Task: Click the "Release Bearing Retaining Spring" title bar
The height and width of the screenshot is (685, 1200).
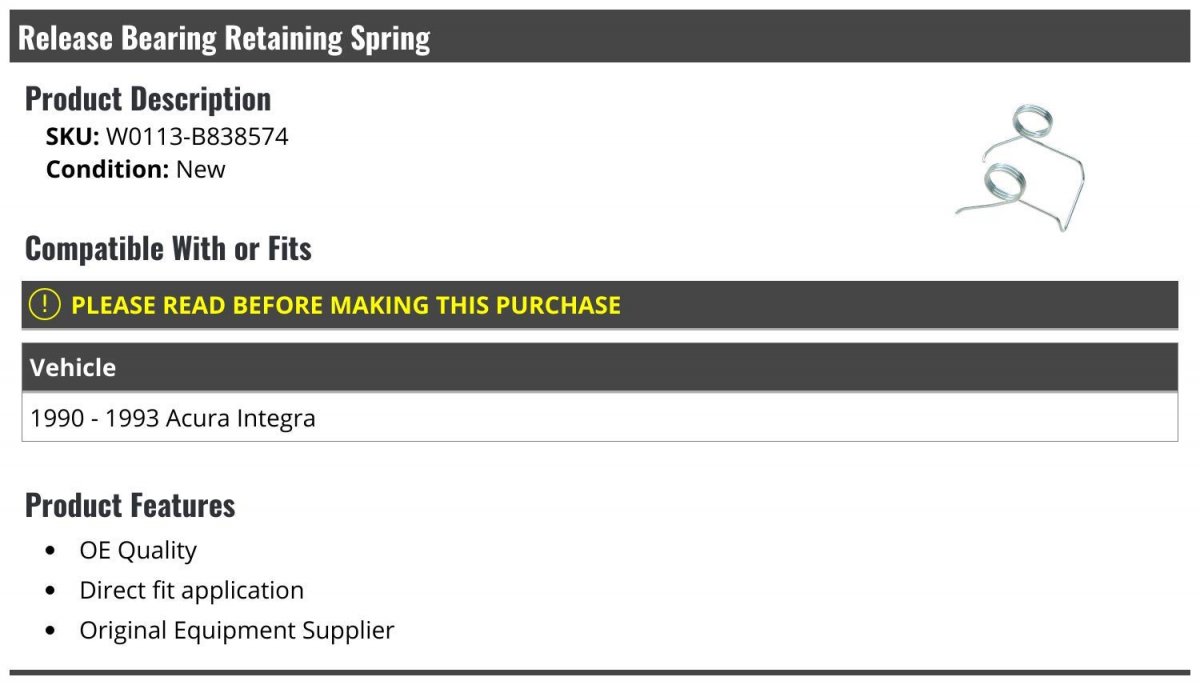Action: click(600, 37)
